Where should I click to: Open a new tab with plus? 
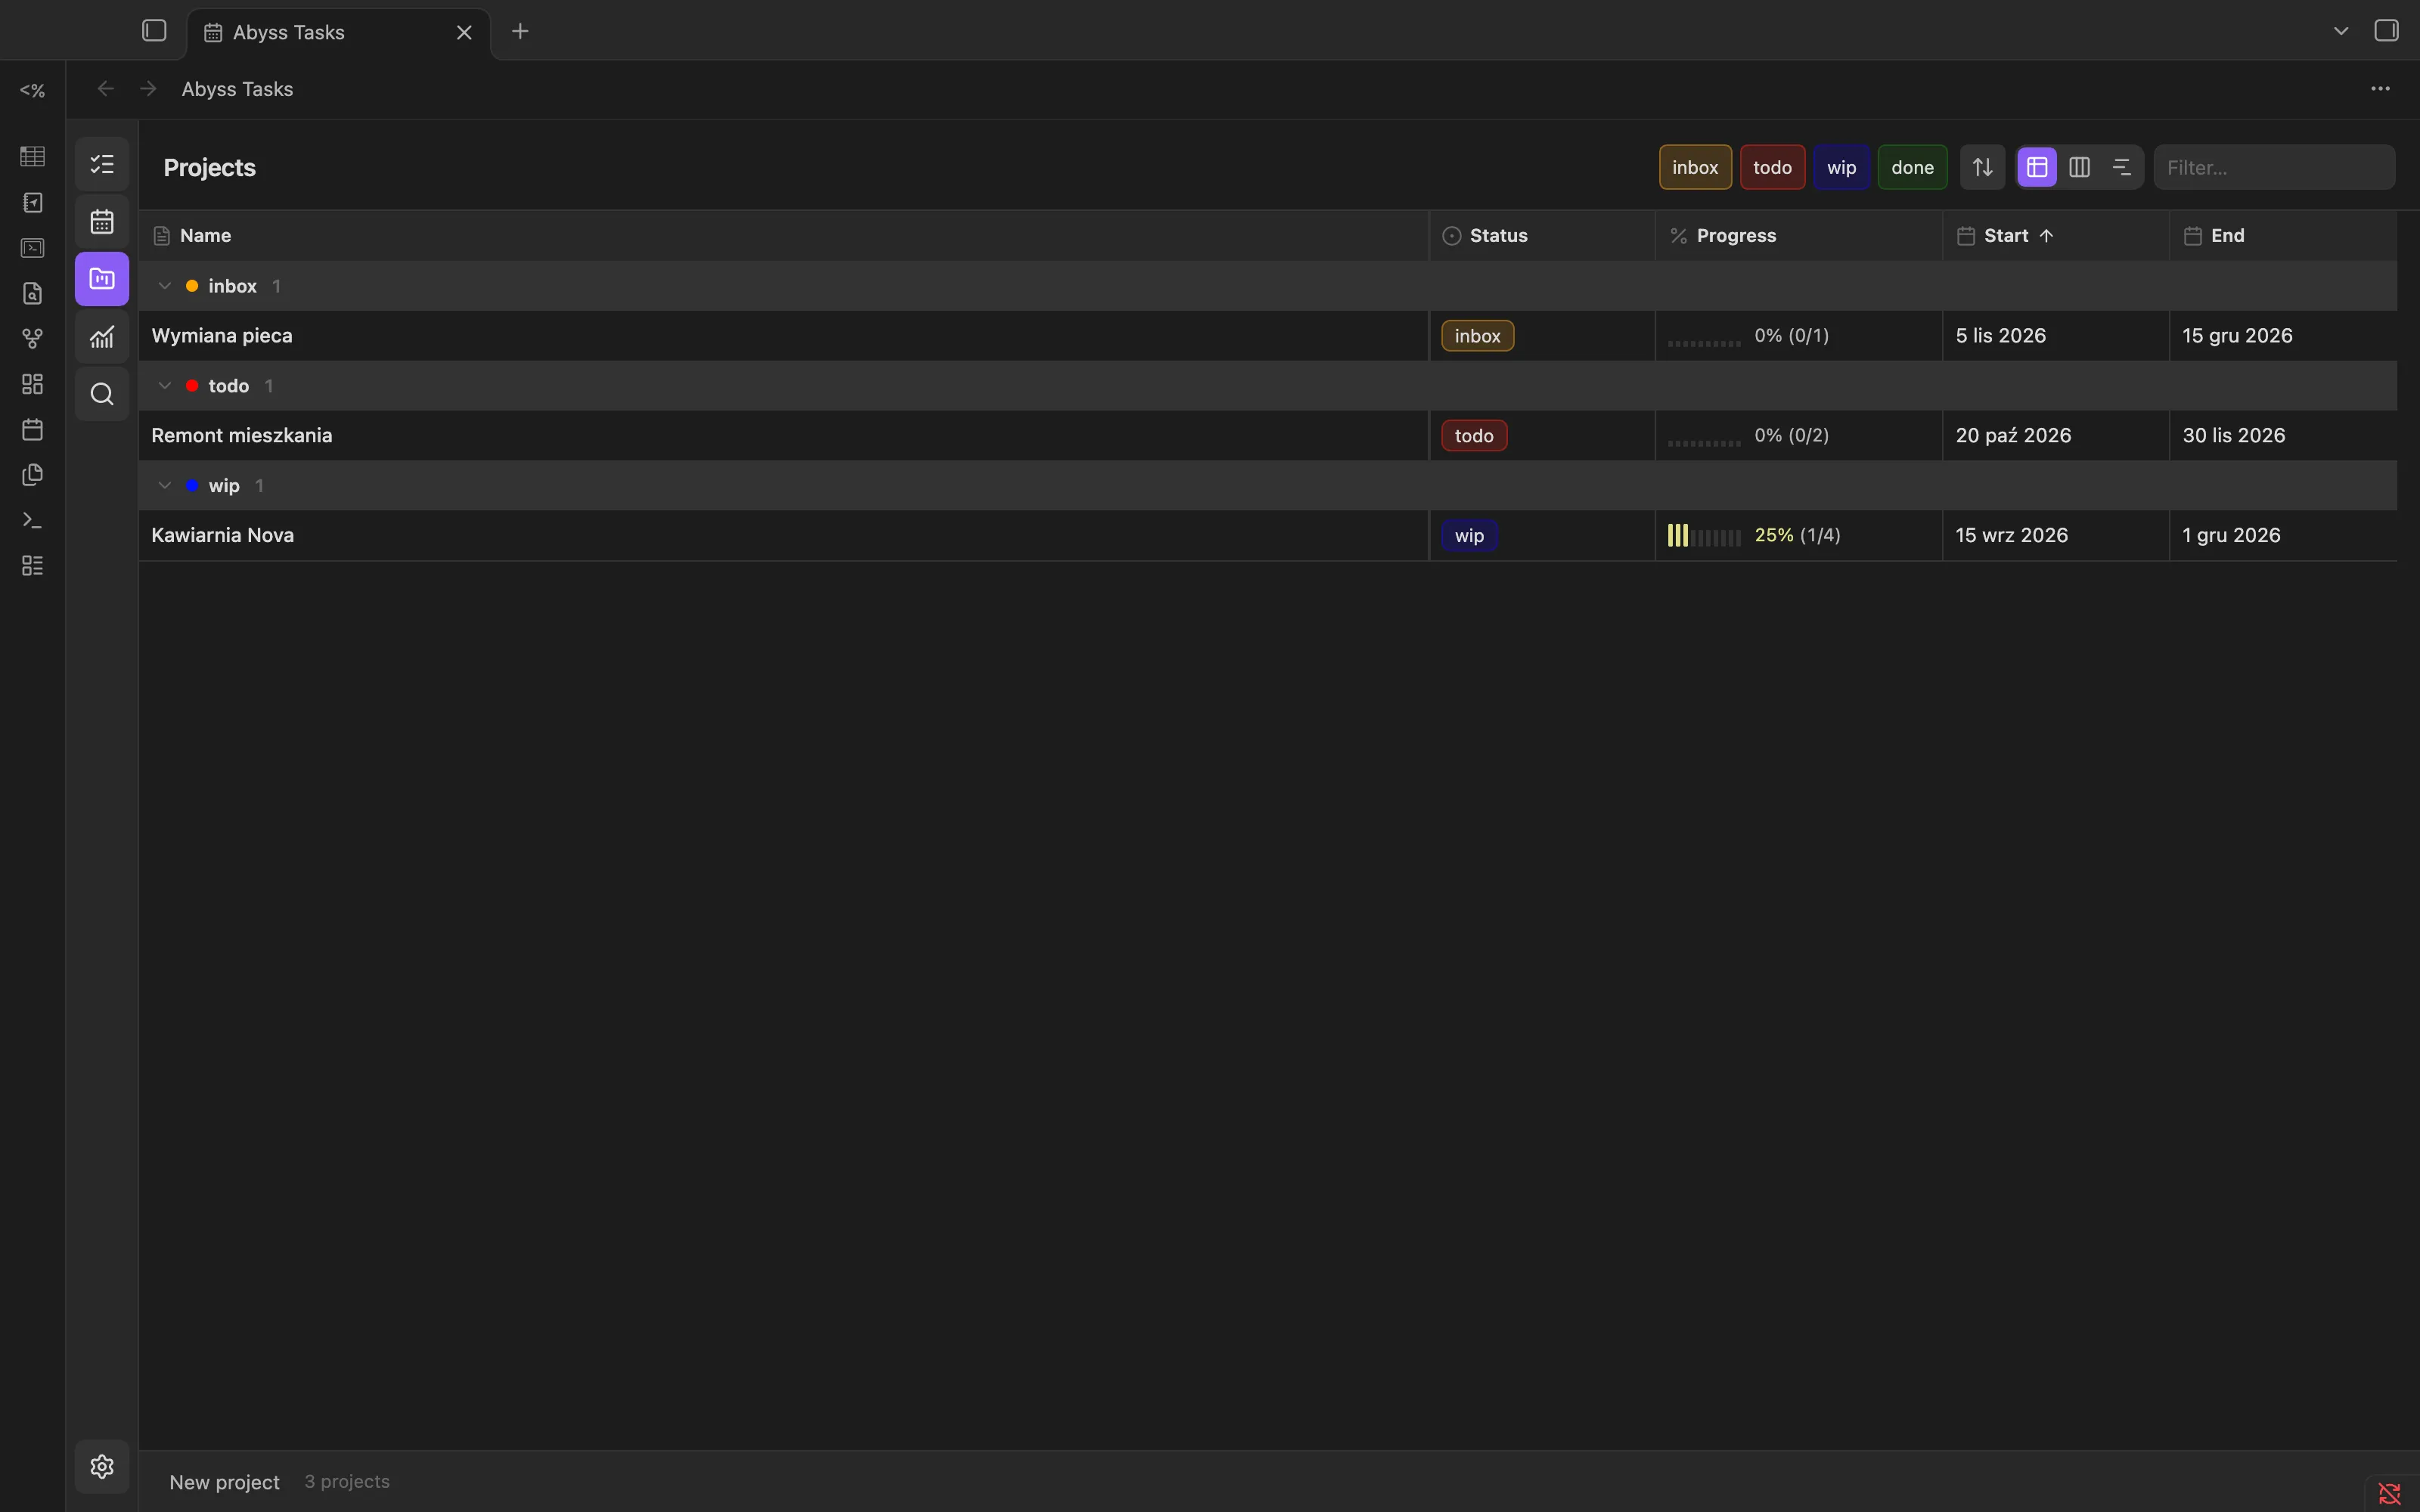[x=520, y=32]
